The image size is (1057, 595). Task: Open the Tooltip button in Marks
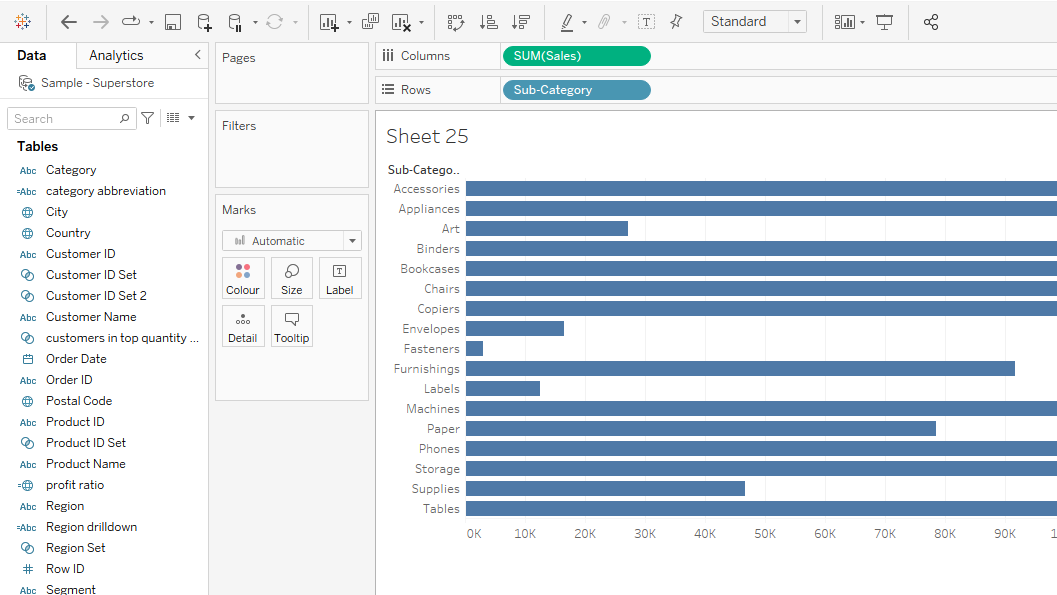tap(291, 327)
